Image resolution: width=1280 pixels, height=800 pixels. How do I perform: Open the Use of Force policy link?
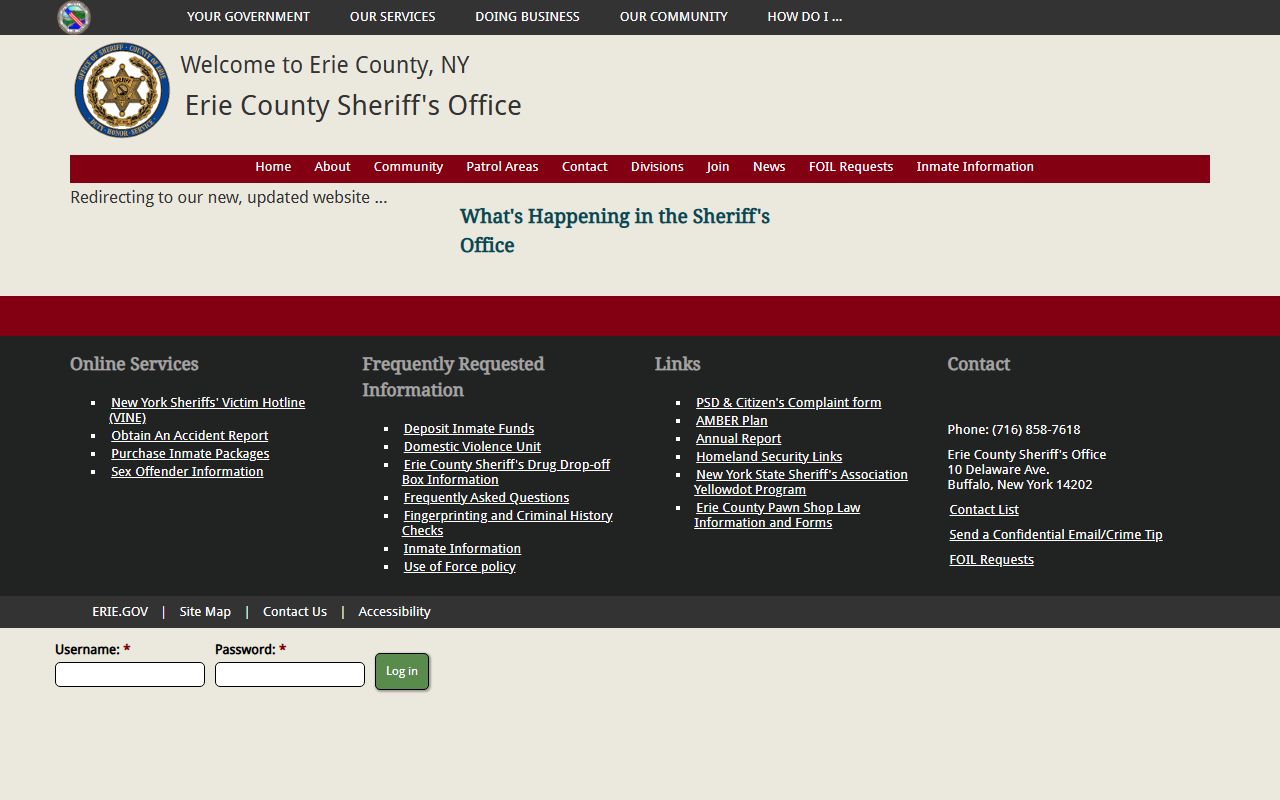point(459,567)
